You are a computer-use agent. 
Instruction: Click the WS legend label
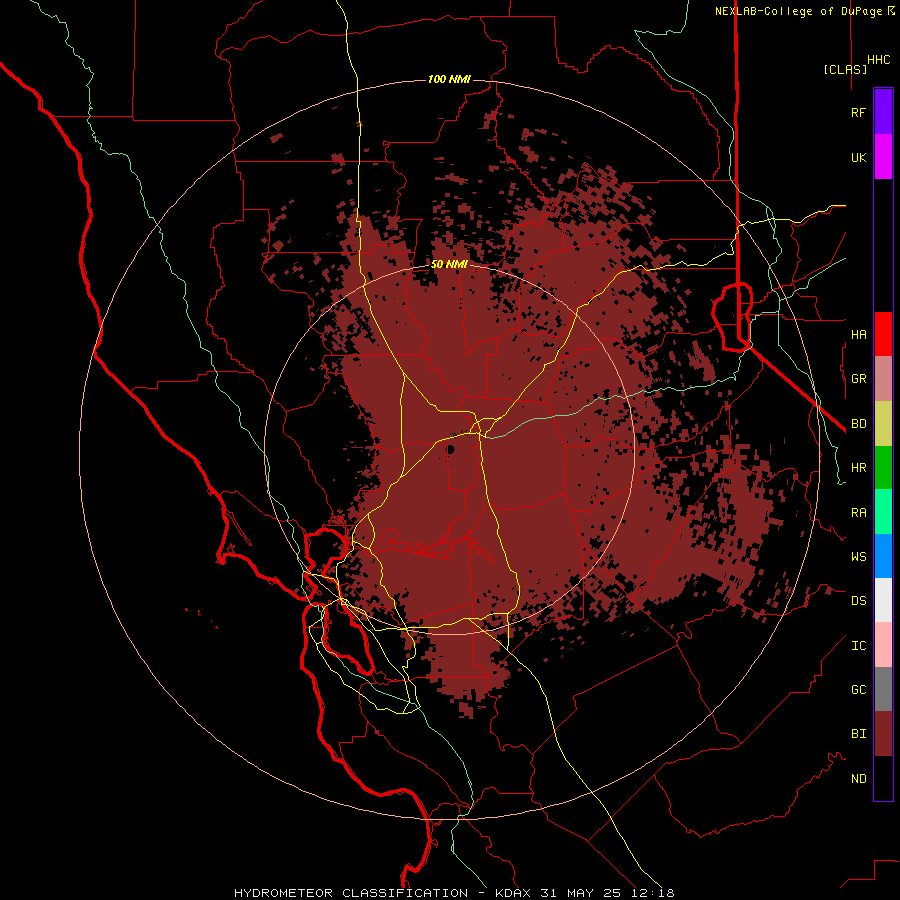tap(858, 557)
